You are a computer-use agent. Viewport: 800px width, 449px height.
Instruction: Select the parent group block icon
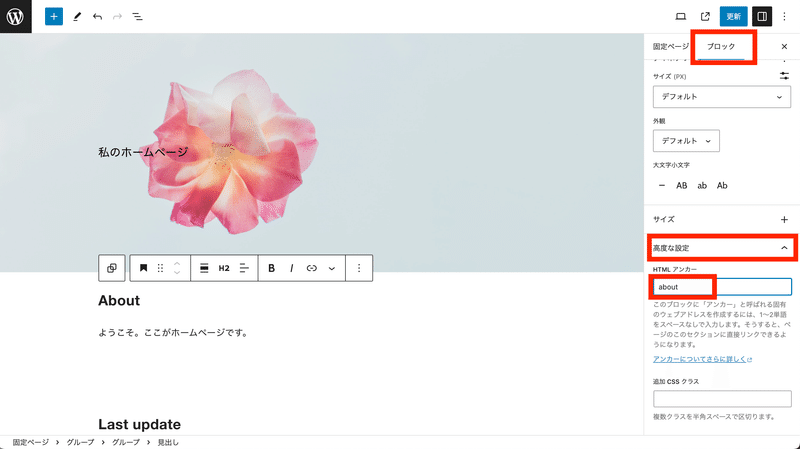tap(112, 268)
